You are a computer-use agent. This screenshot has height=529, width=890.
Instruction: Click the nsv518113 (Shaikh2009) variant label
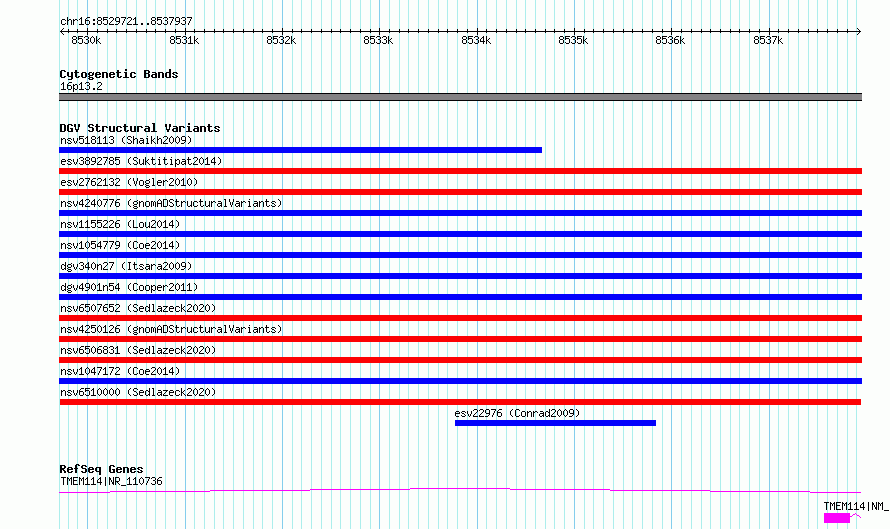(x=126, y=140)
